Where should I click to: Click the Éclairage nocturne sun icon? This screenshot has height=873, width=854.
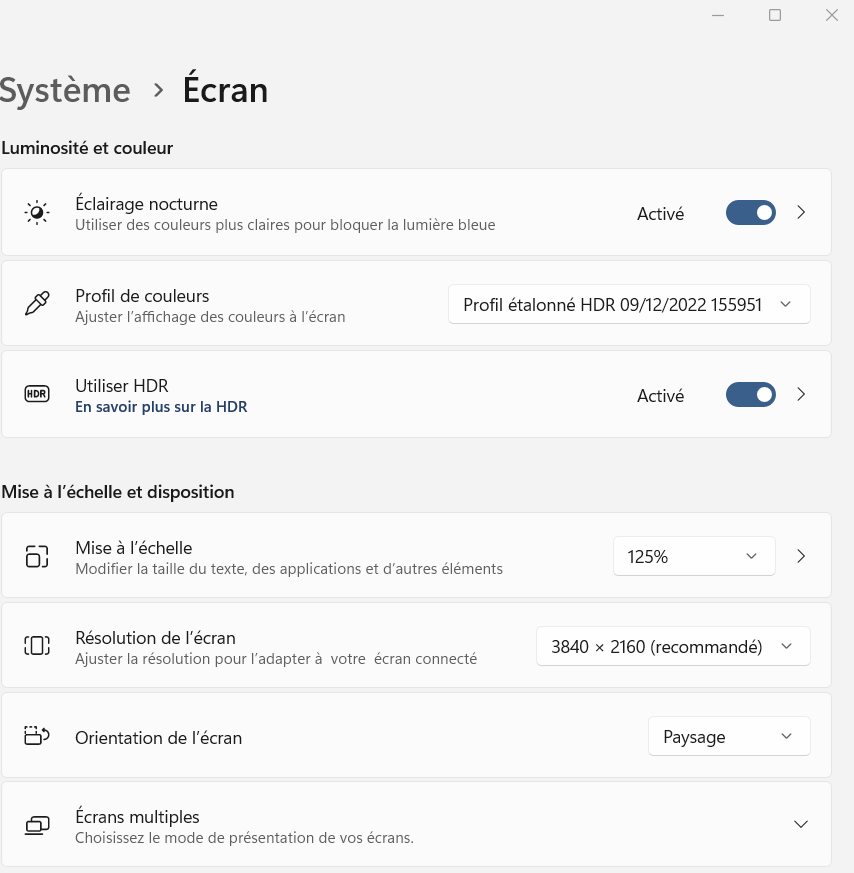coord(37,213)
